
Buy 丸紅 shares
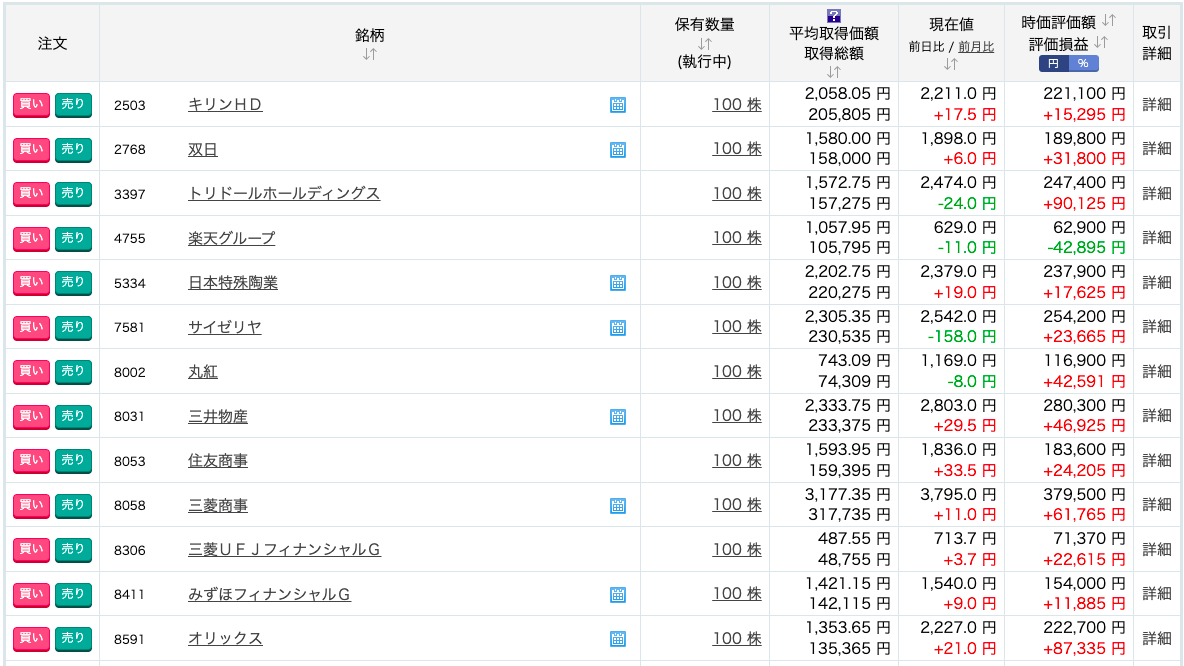coord(31,372)
